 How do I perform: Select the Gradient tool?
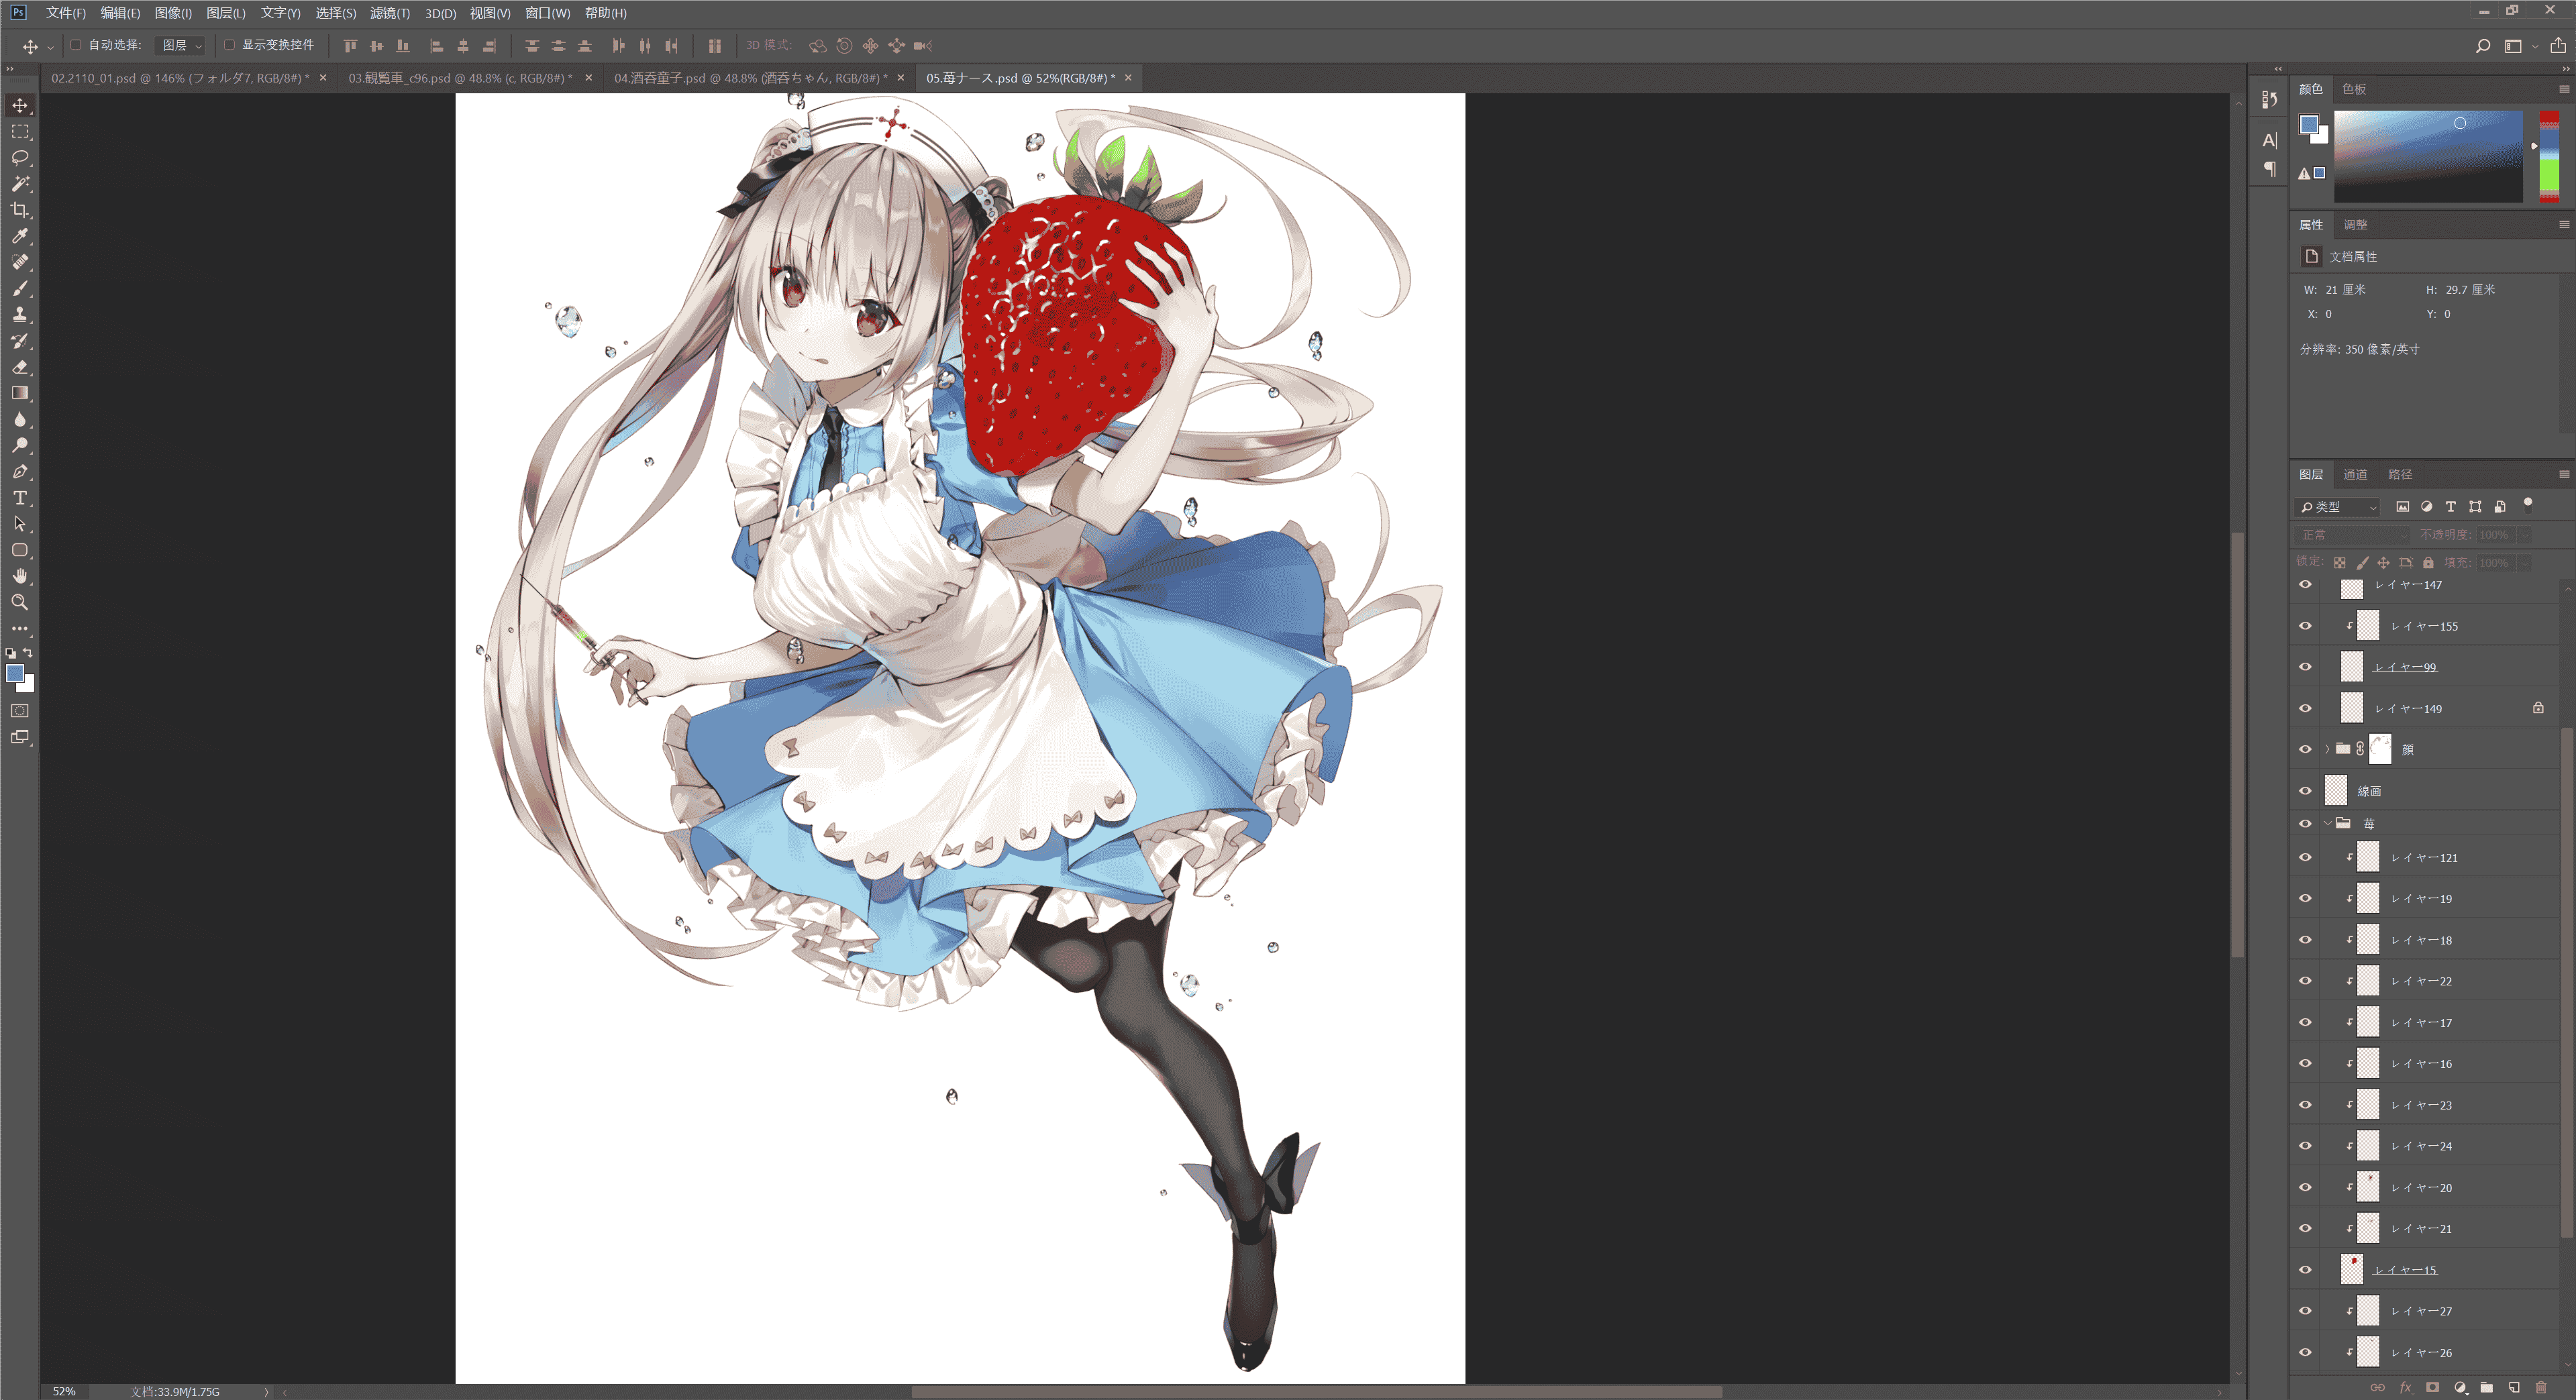pyautogui.click(x=20, y=393)
